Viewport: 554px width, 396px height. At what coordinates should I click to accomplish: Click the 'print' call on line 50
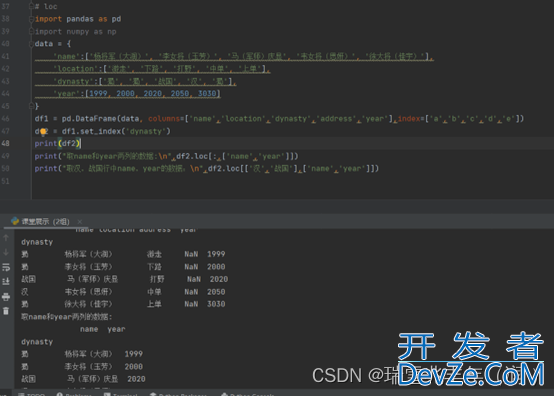pos(46,169)
